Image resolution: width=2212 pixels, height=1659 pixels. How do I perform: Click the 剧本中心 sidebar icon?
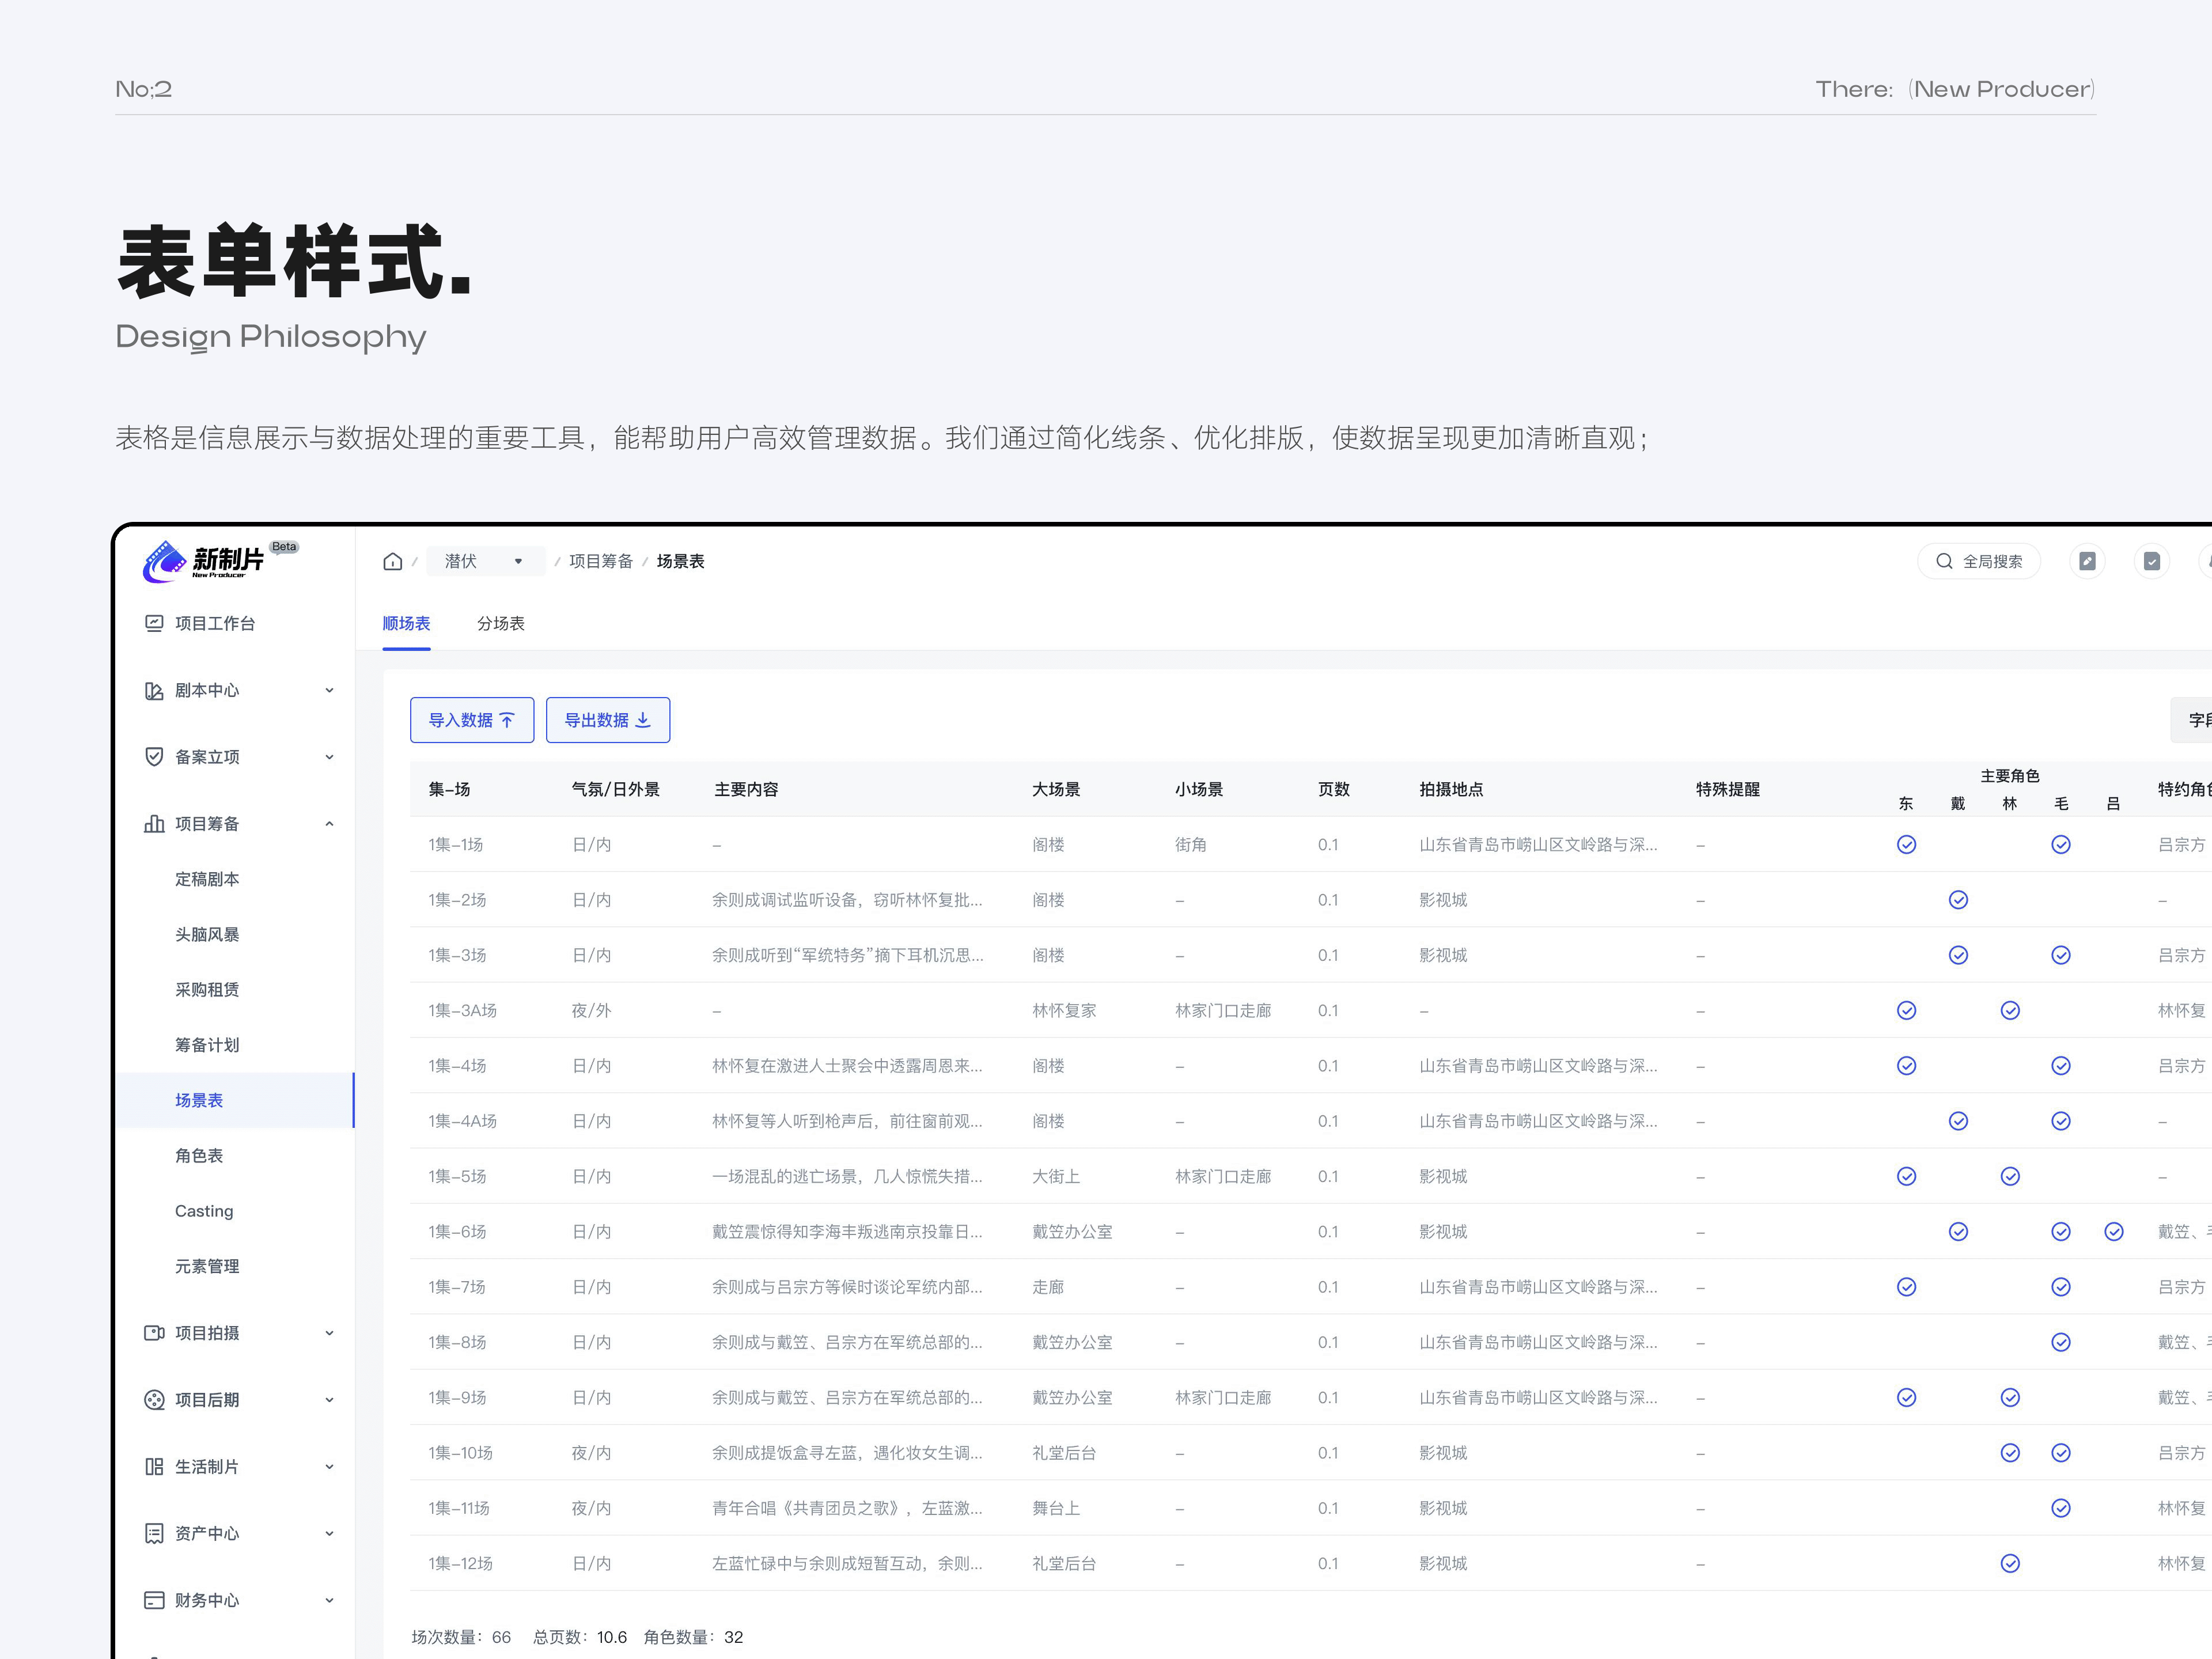pos(154,690)
